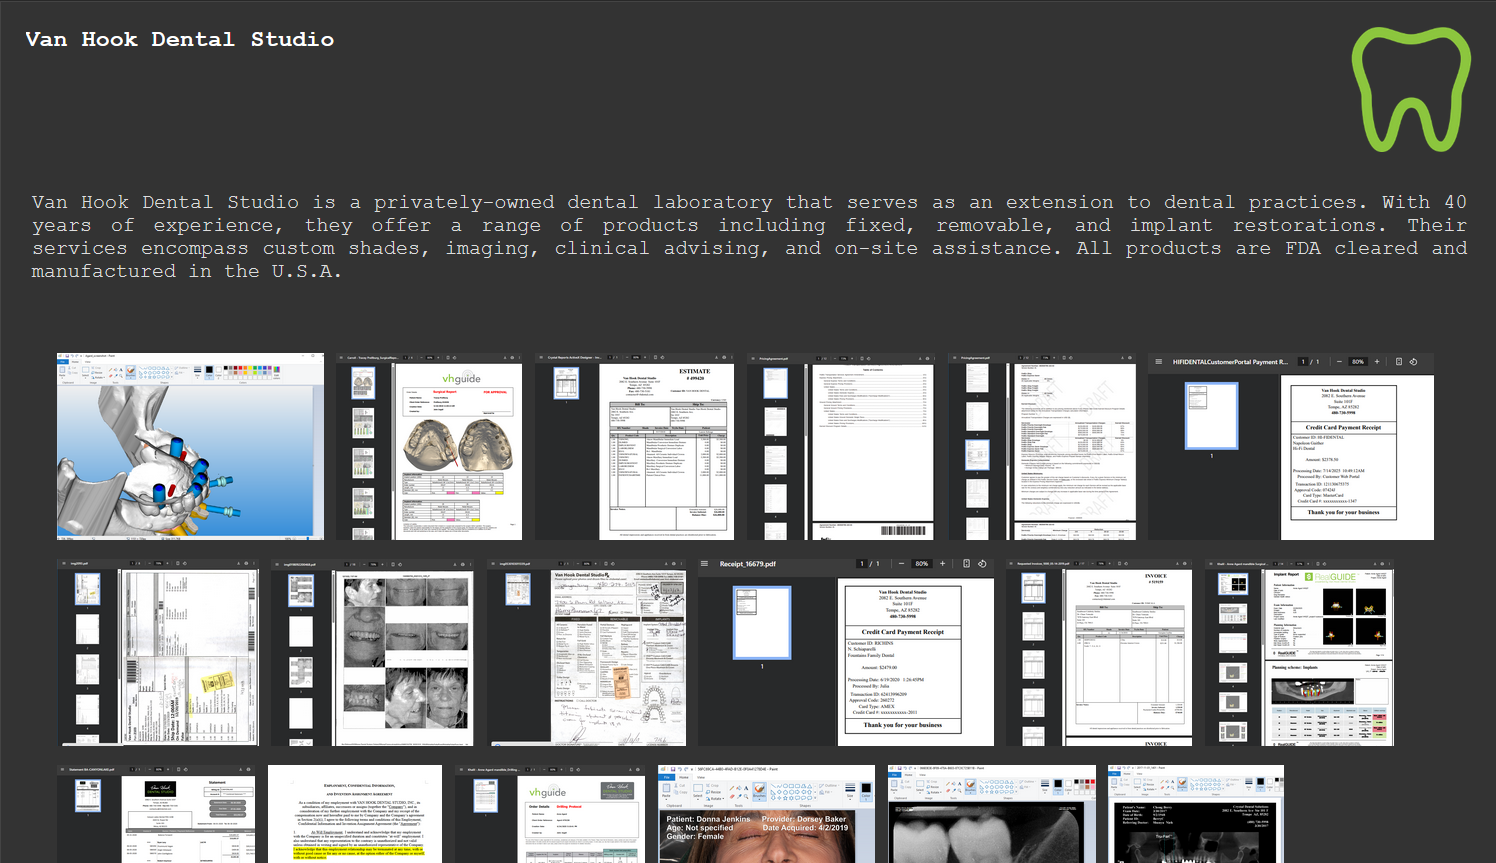This screenshot has height=863, width=1496.
Task: Open the Statement PDF thumbnail
Action: click(x=156, y=814)
